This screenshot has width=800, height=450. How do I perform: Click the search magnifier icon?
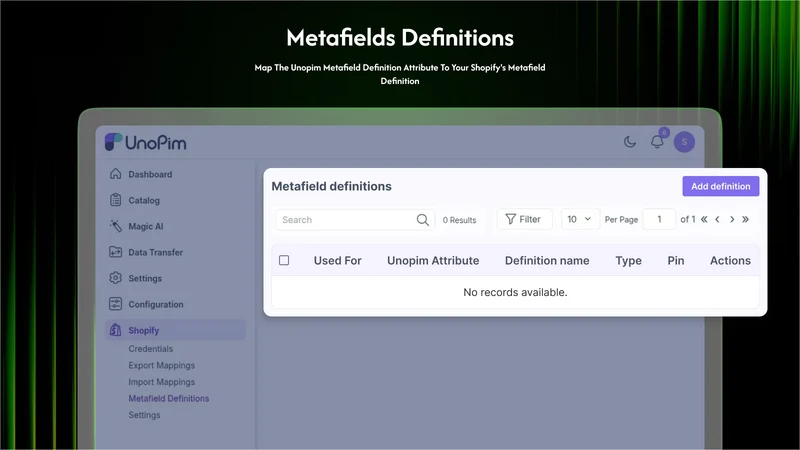[x=422, y=220]
